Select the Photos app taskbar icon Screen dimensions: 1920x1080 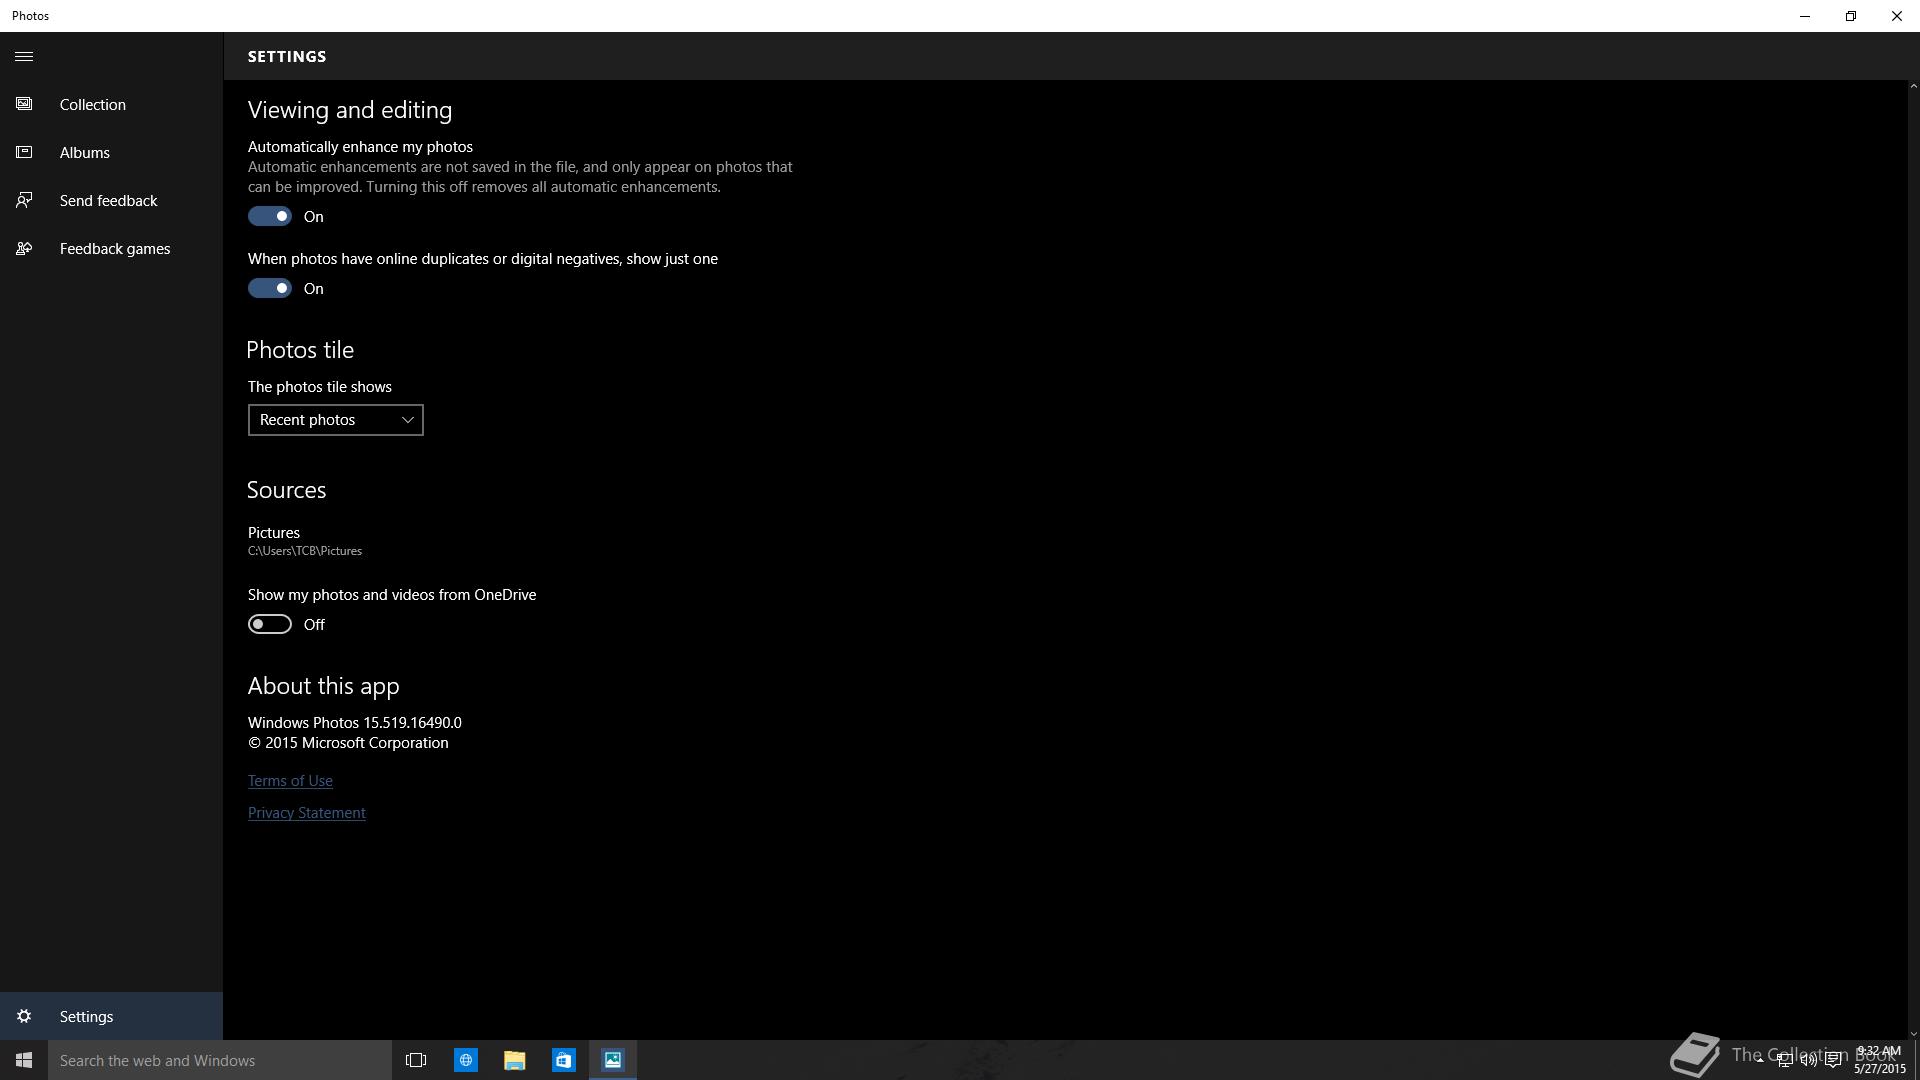pos(613,1060)
